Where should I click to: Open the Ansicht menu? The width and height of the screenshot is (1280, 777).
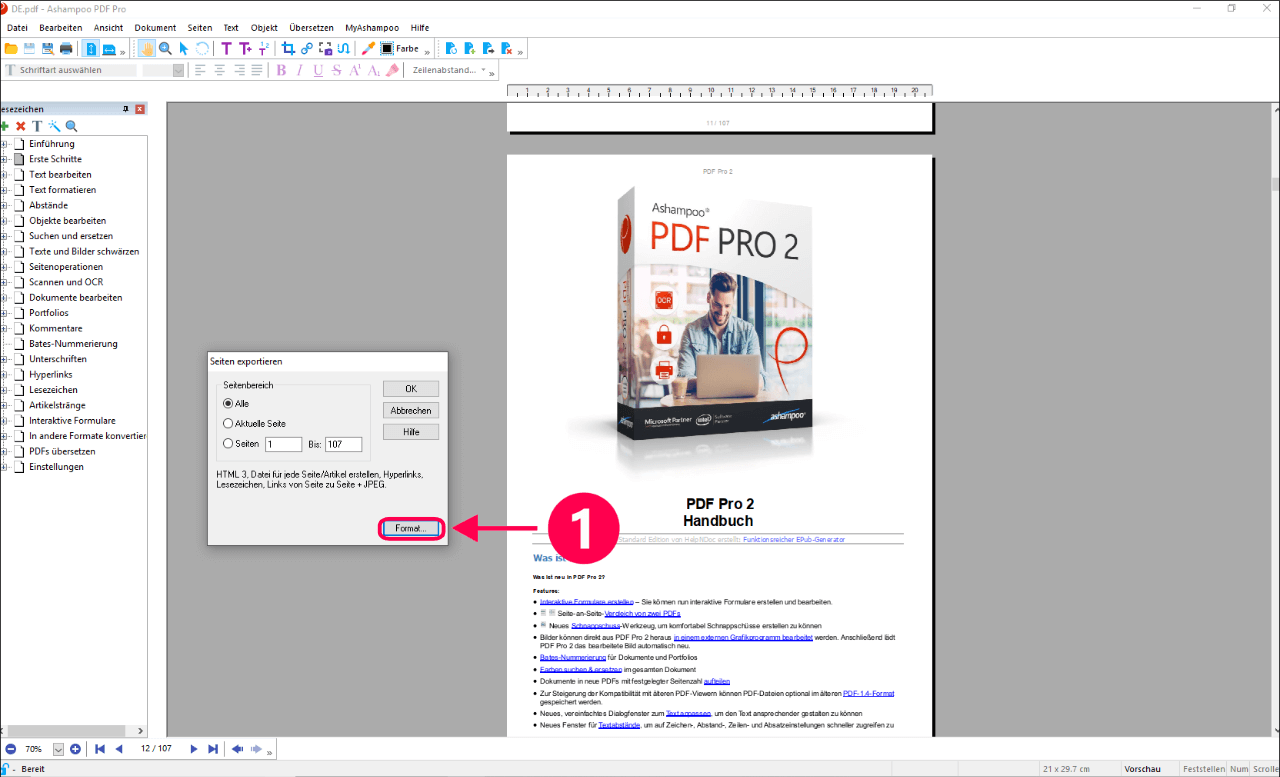[108, 28]
